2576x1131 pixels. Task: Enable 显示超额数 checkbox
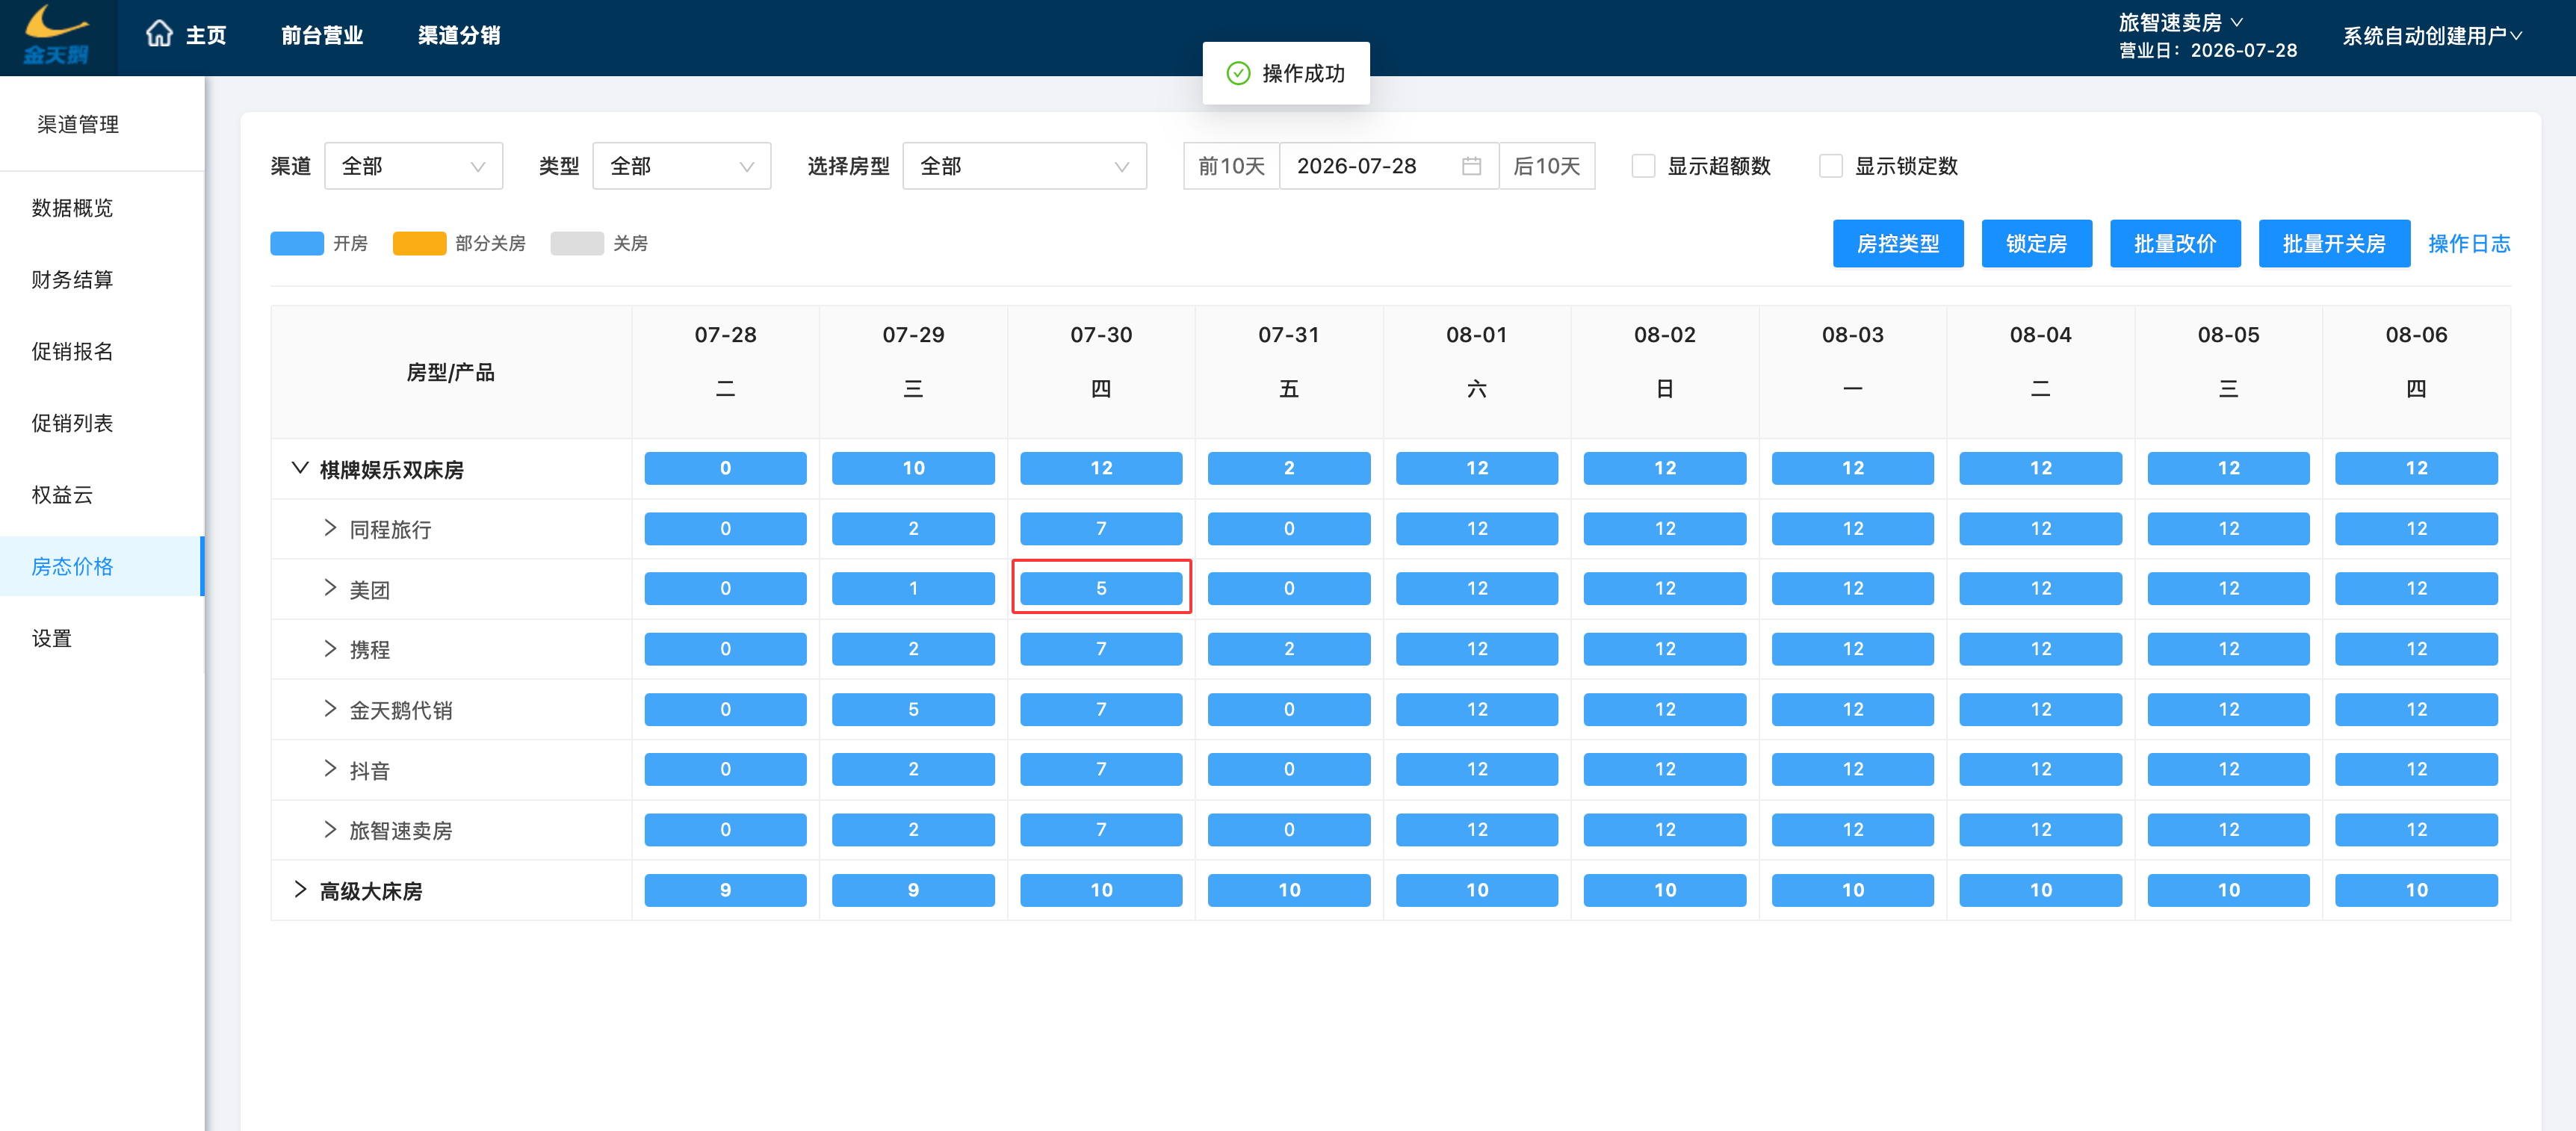click(x=1642, y=166)
